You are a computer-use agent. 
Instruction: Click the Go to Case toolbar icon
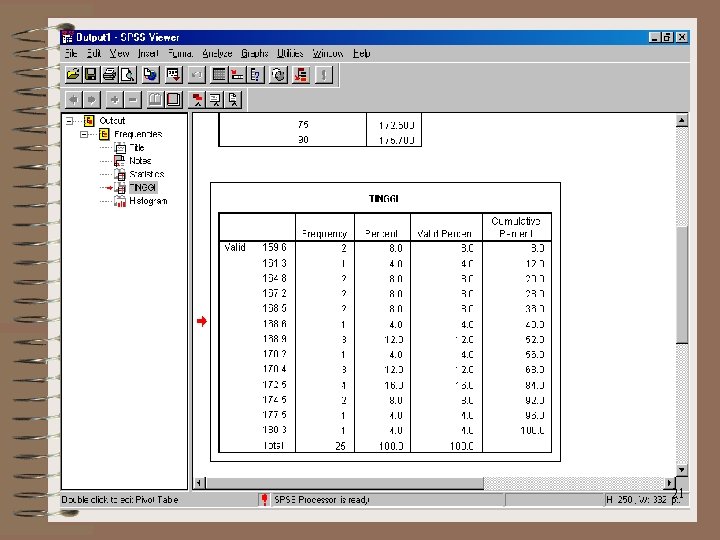click(x=237, y=74)
